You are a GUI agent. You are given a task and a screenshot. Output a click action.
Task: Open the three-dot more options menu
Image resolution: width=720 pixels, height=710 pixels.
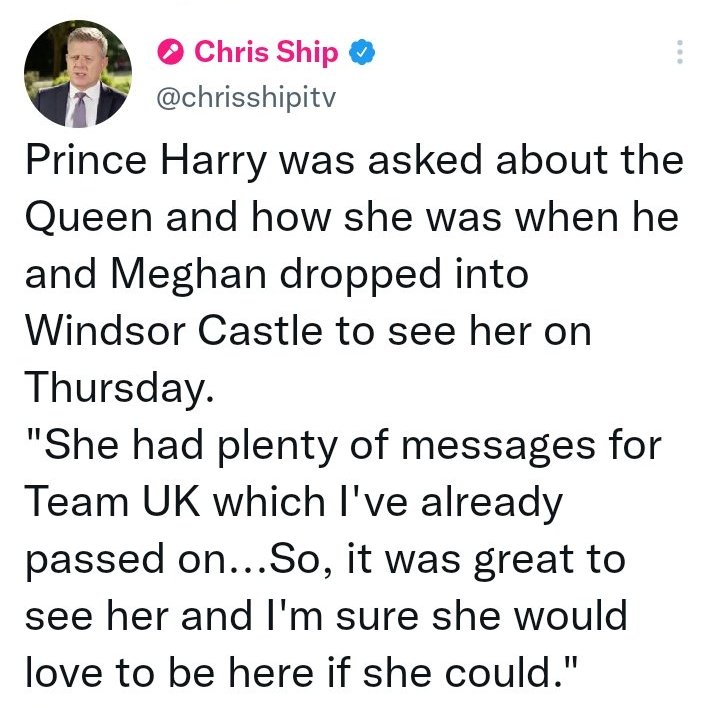tap(680, 52)
